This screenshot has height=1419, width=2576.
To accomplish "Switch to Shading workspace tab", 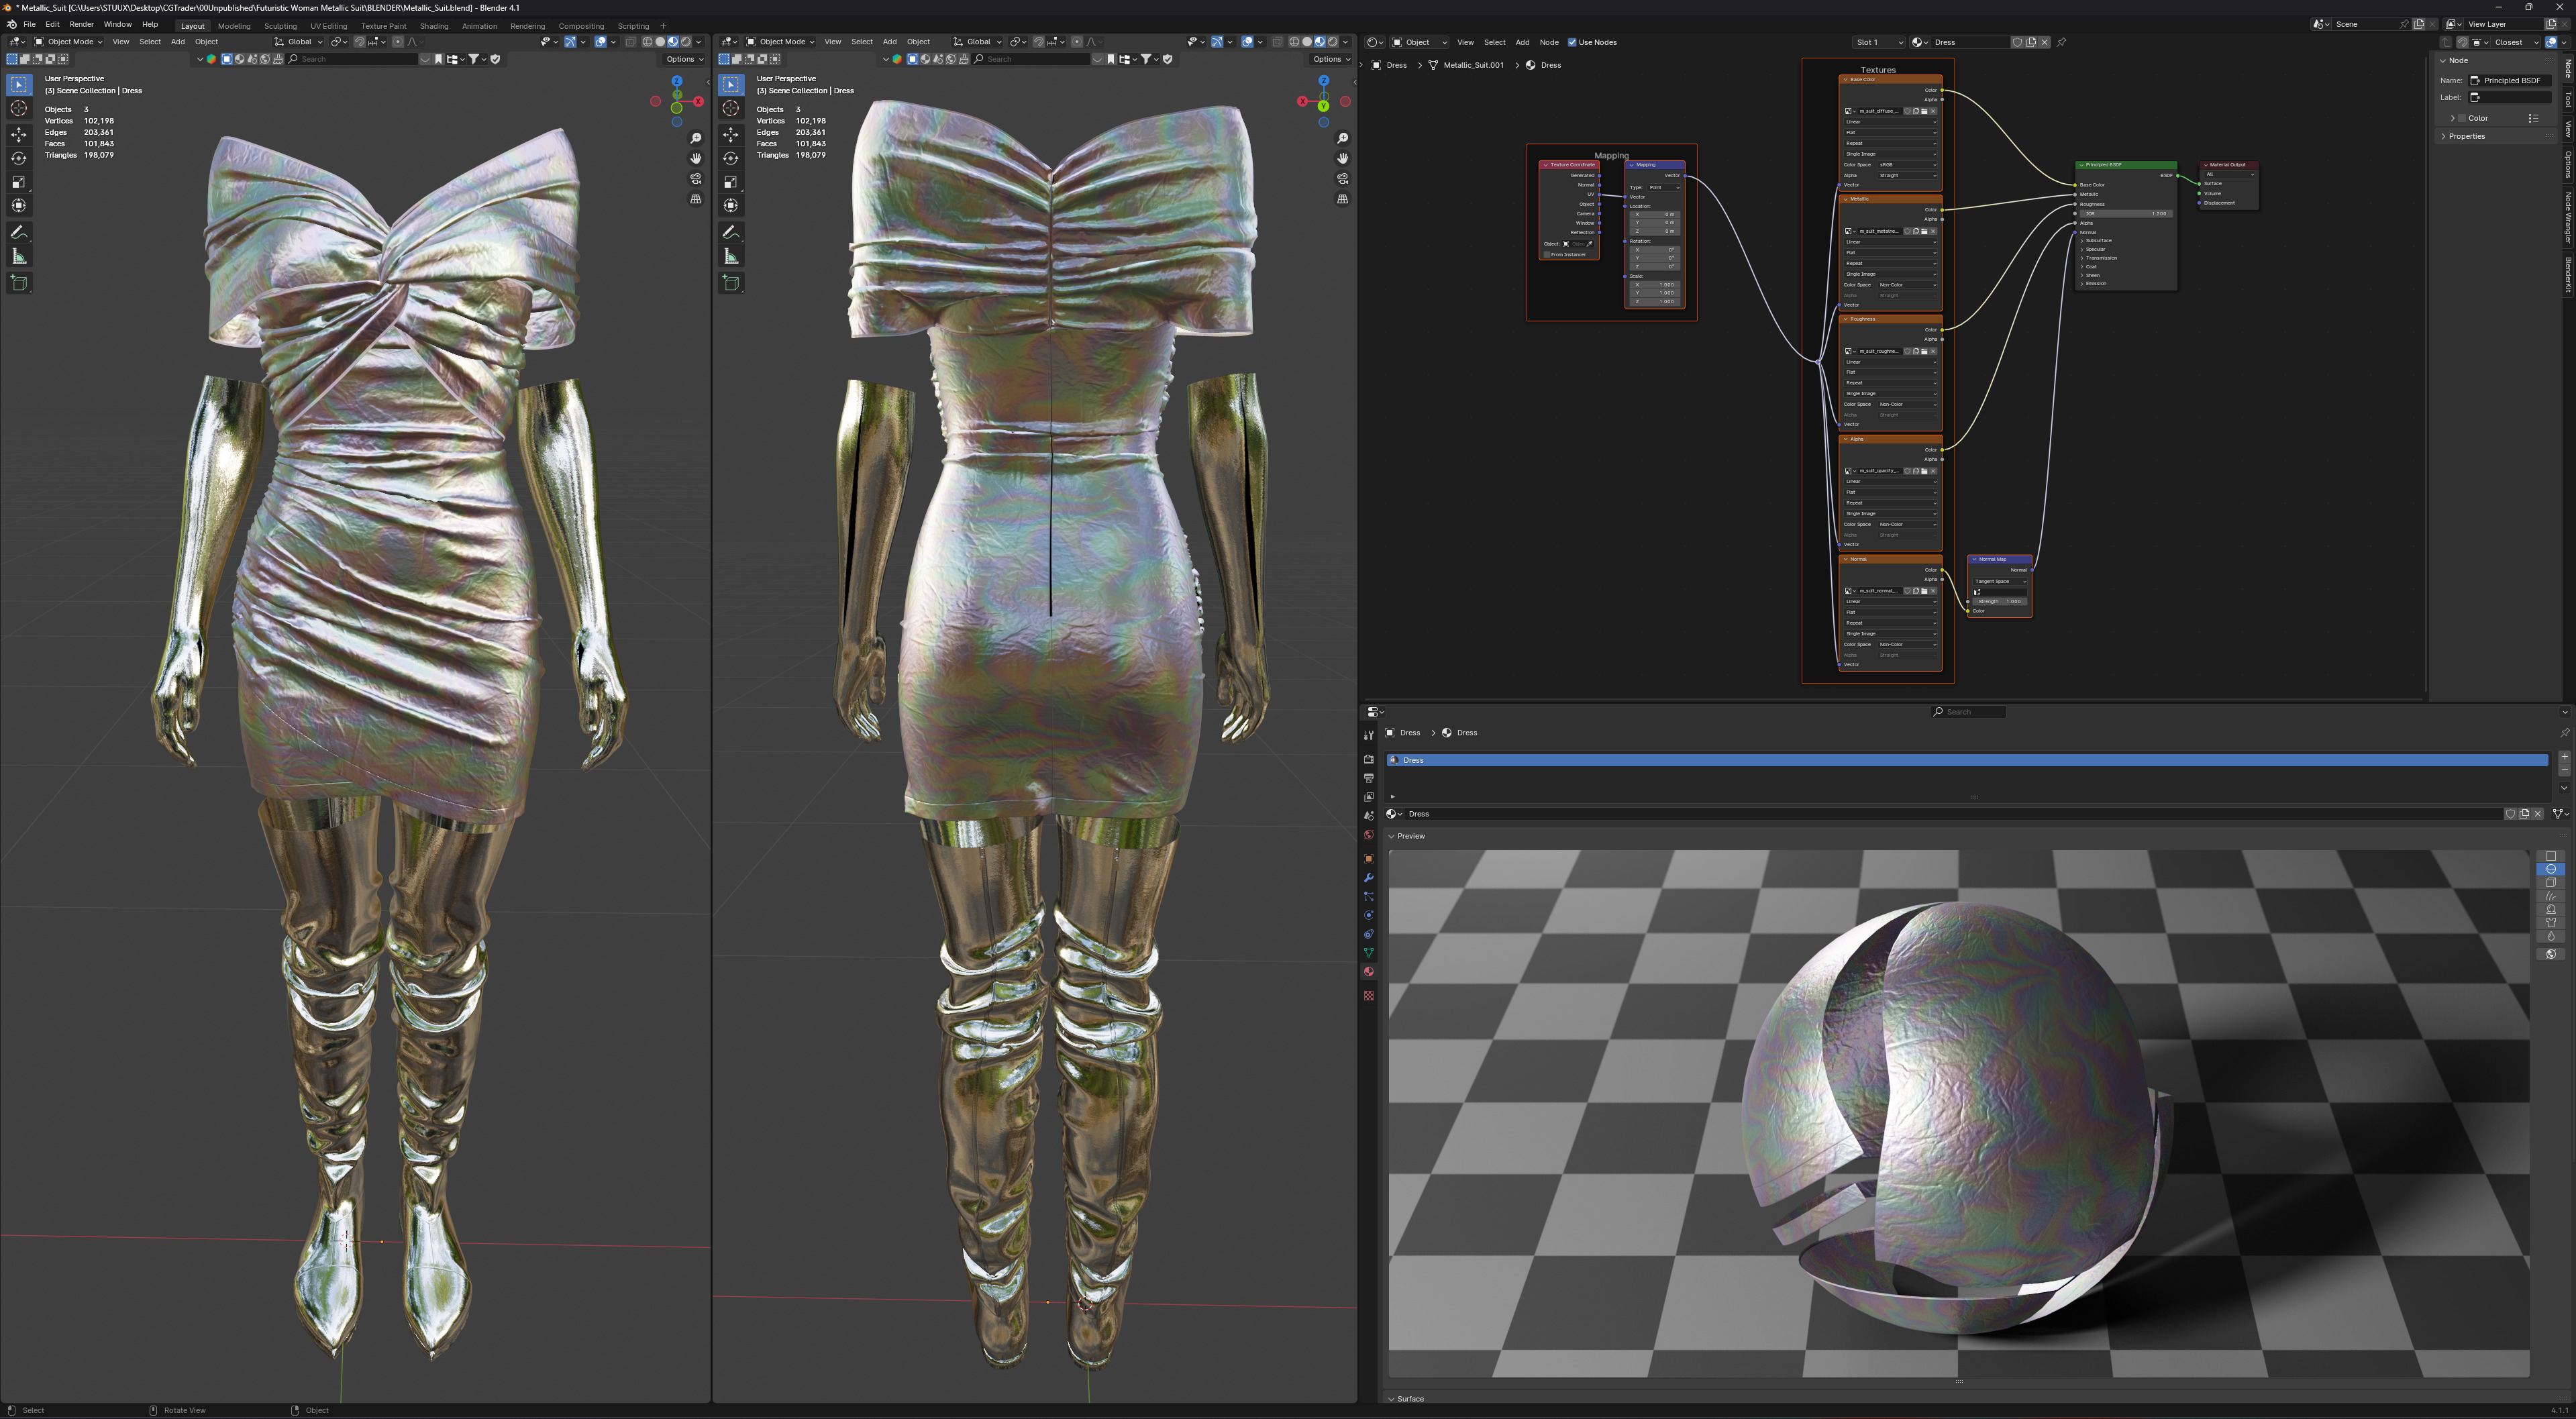I will coord(434,26).
